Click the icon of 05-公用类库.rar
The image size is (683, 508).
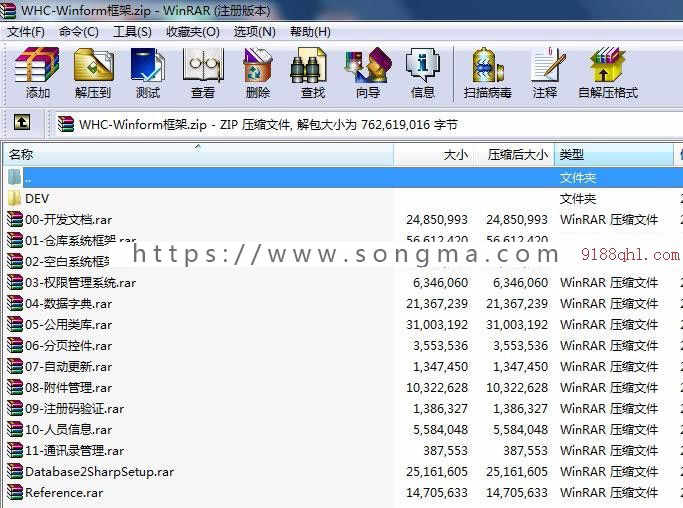[14, 324]
